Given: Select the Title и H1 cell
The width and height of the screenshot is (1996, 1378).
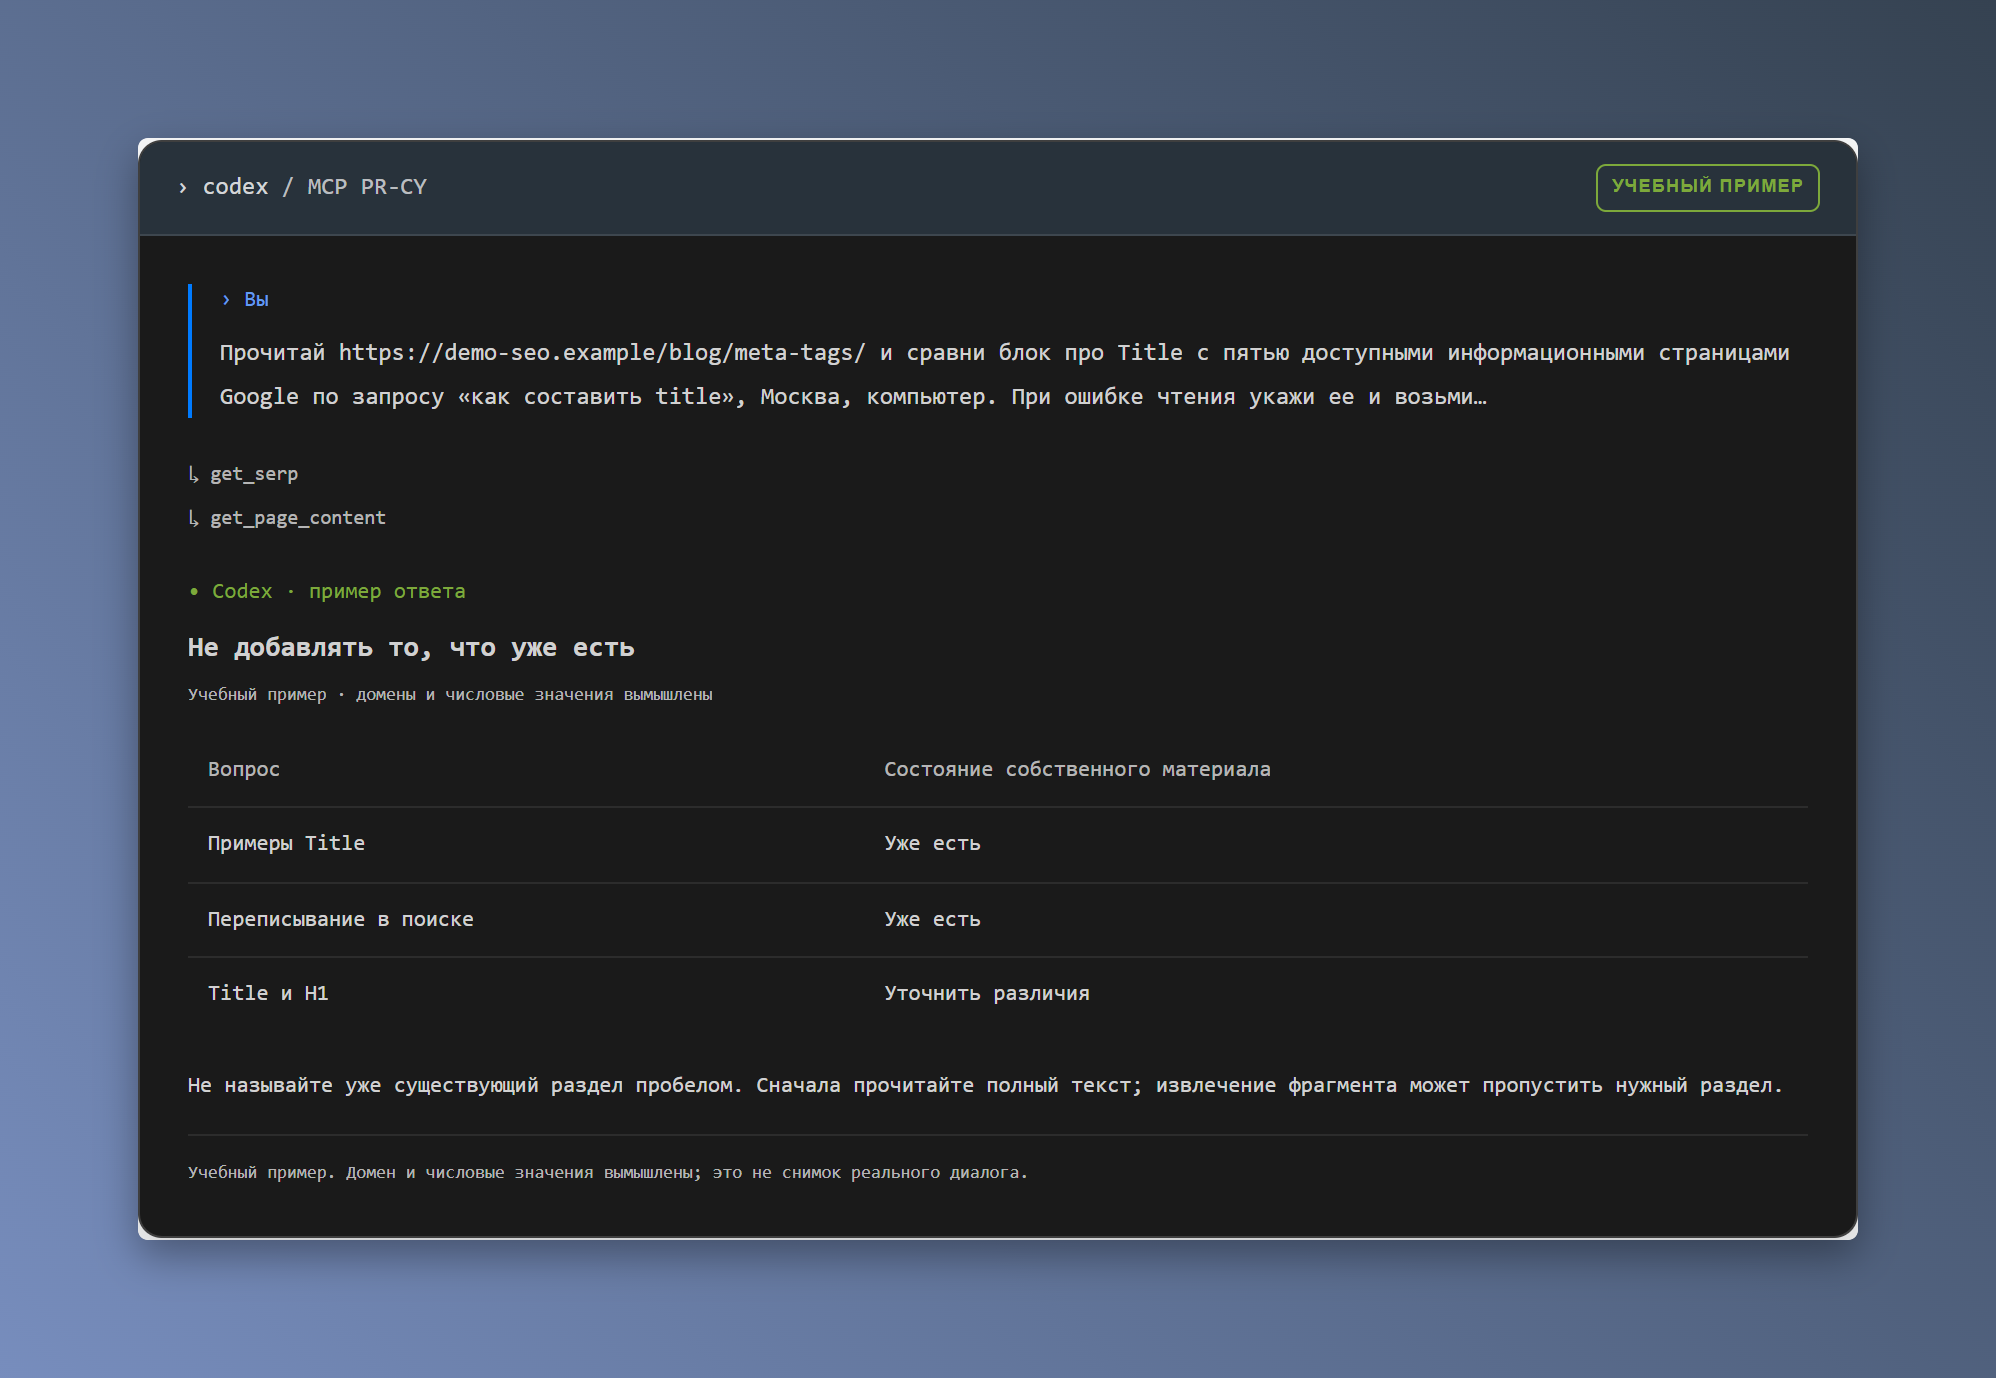Looking at the screenshot, I should click(268, 994).
